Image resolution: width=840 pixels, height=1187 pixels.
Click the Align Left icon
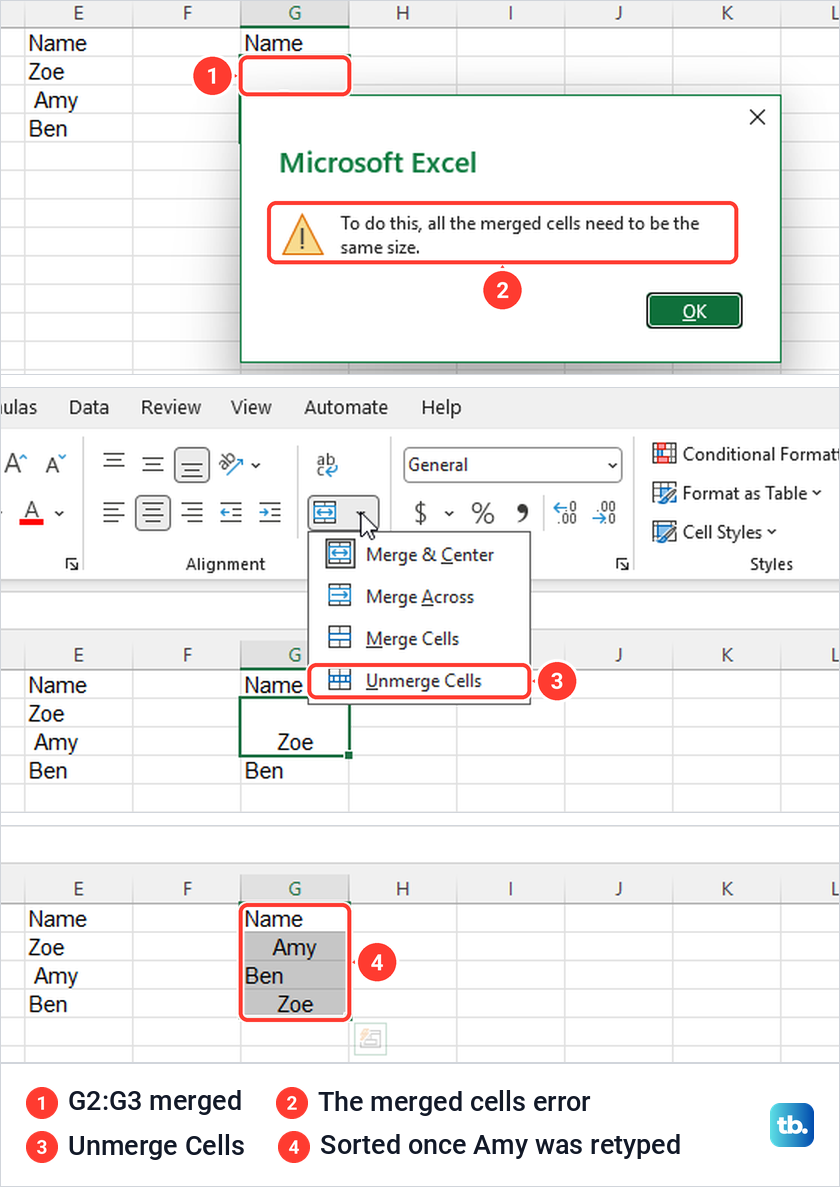tap(114, 512)
